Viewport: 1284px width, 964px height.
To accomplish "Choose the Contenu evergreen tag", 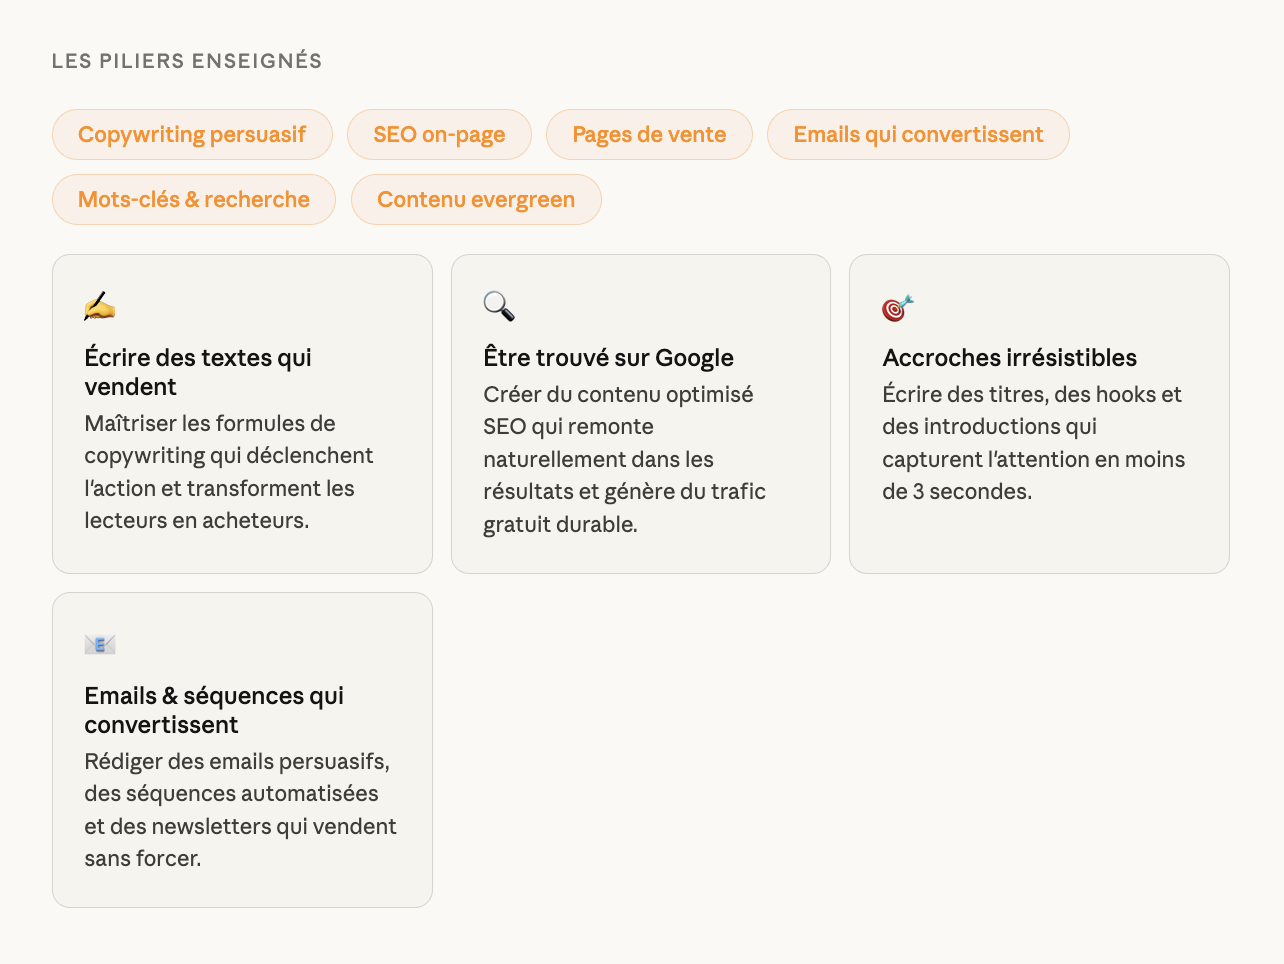I will point(476,200).
